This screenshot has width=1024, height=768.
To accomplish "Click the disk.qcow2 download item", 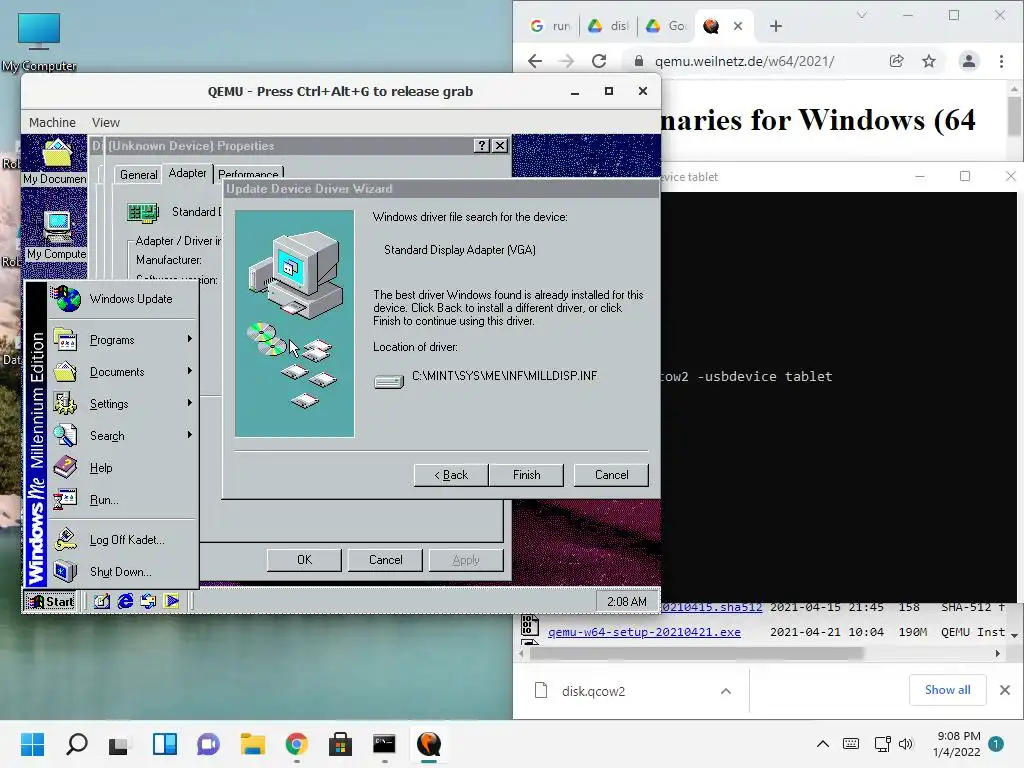I will pyautogui.click(x=593, y=691).
